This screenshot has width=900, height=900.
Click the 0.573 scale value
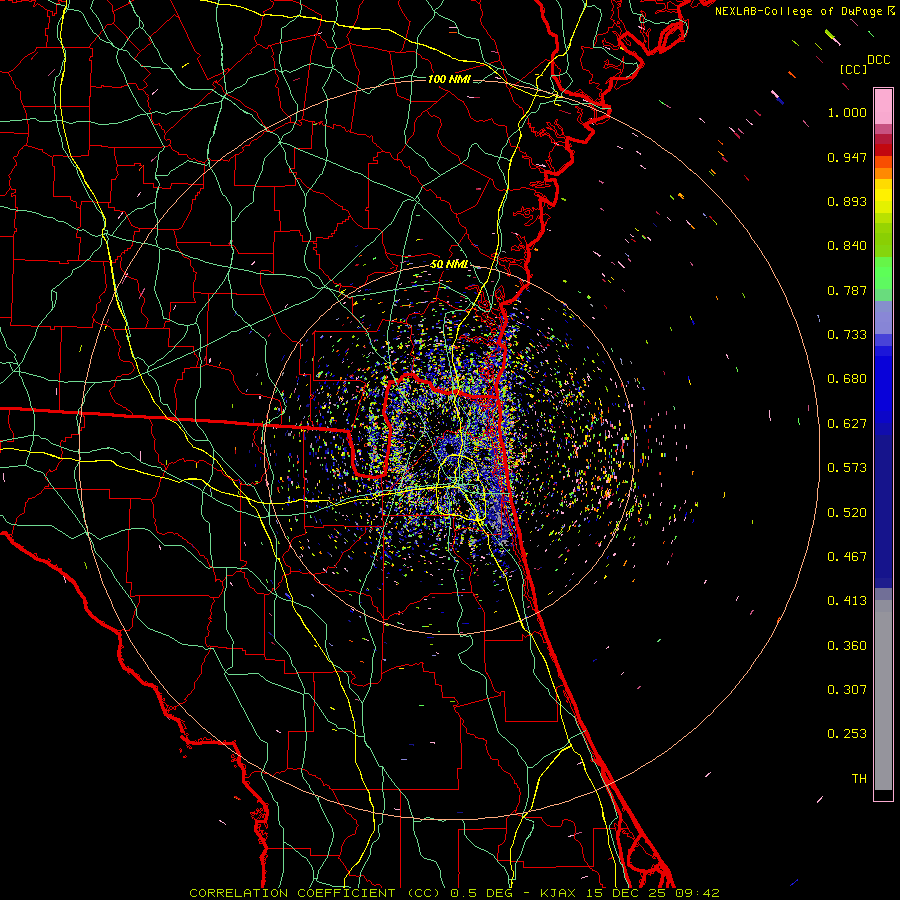[x=847, y=468]
